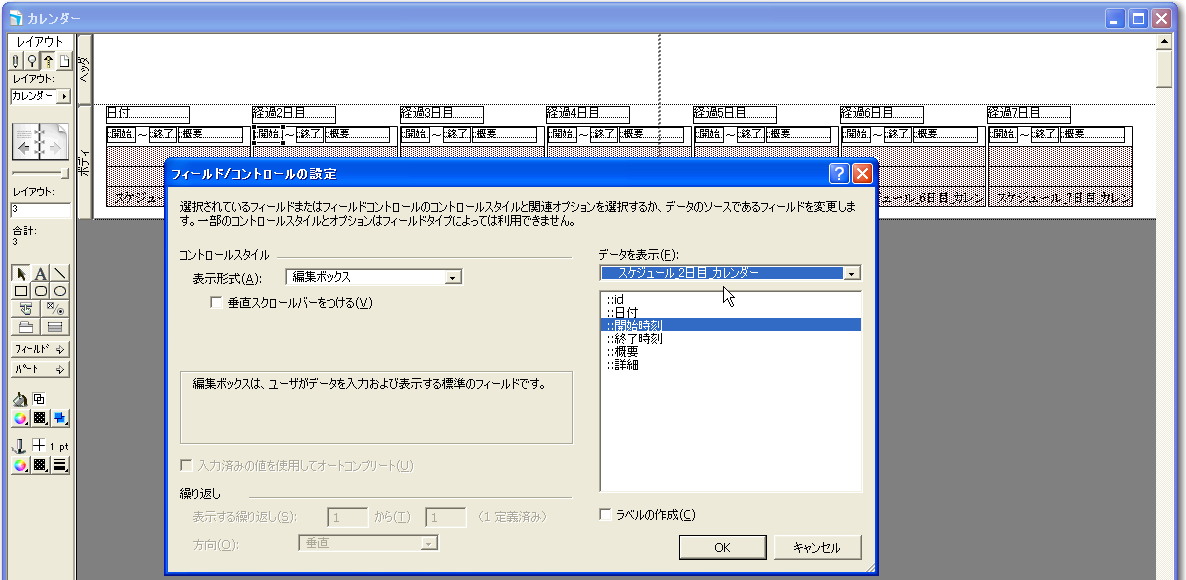The height and width of the screenshot is (580, 1186).
Task: Select the Text tool in the toolbox
Action: tap(41, 274)
